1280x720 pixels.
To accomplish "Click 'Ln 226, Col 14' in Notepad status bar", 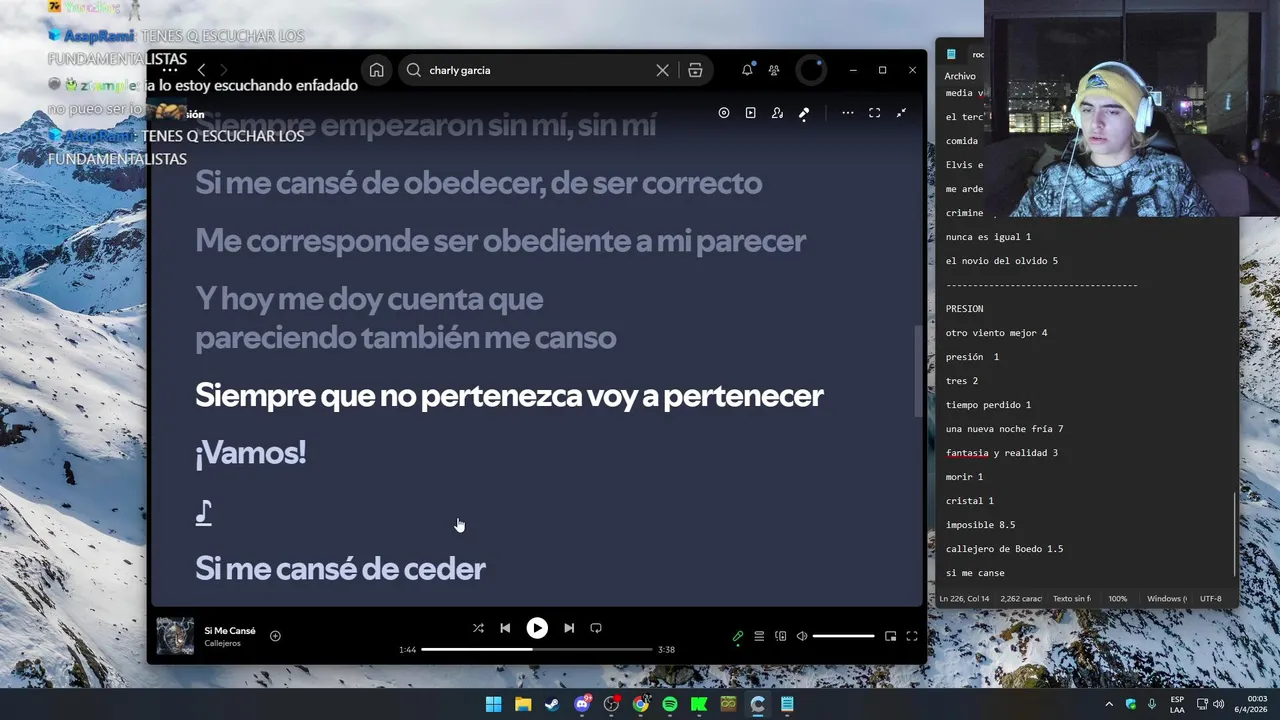I will coord(964,599).
